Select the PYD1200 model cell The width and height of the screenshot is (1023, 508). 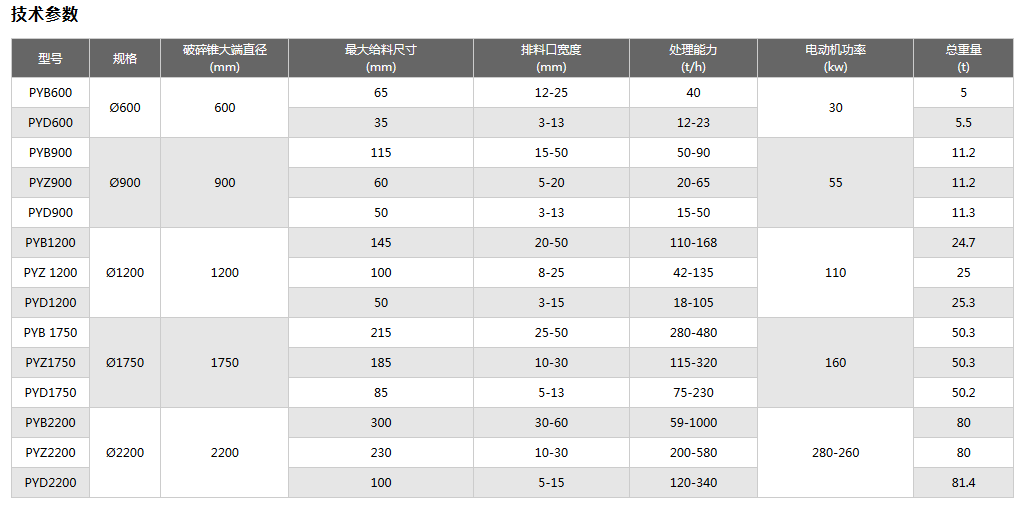click(50, 302)
